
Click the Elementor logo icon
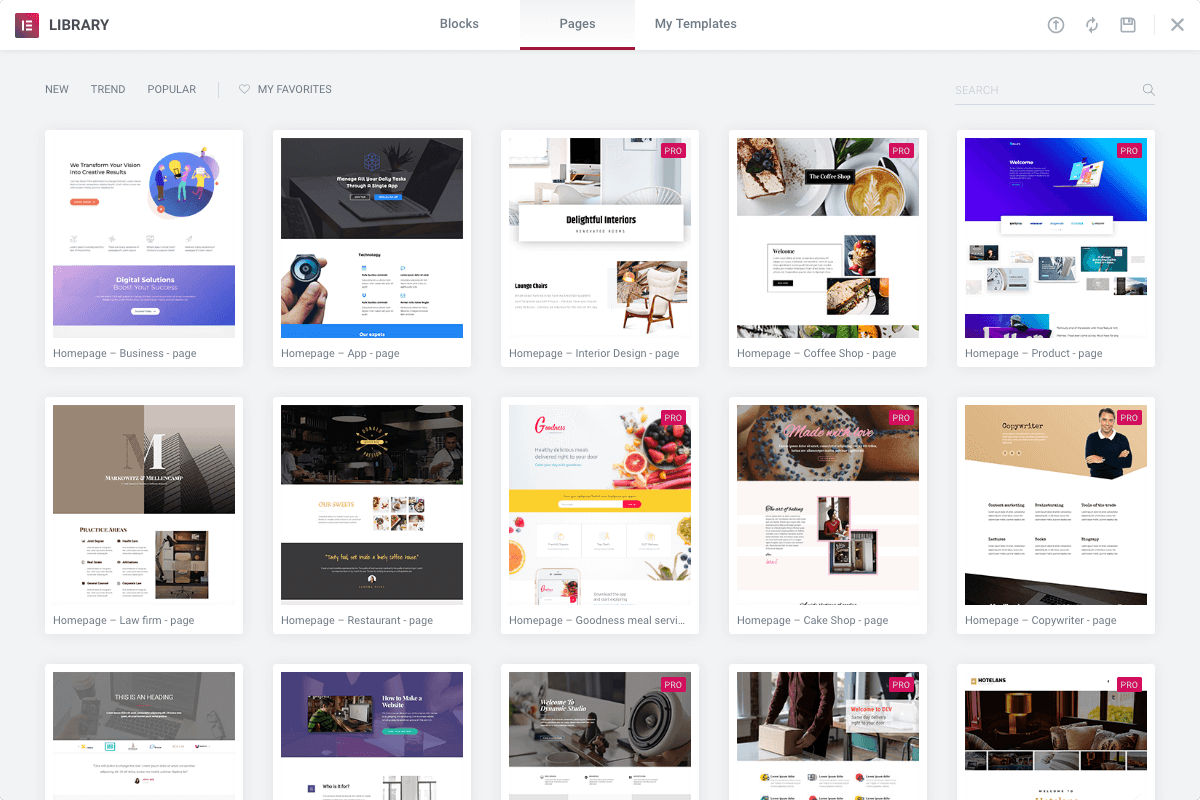[27, 25]
